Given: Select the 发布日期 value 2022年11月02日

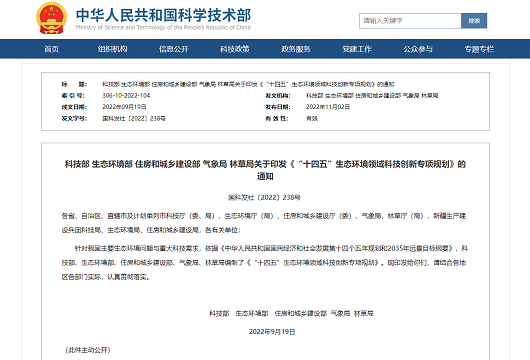Looking at the screenshot, I should click(328, 107).
